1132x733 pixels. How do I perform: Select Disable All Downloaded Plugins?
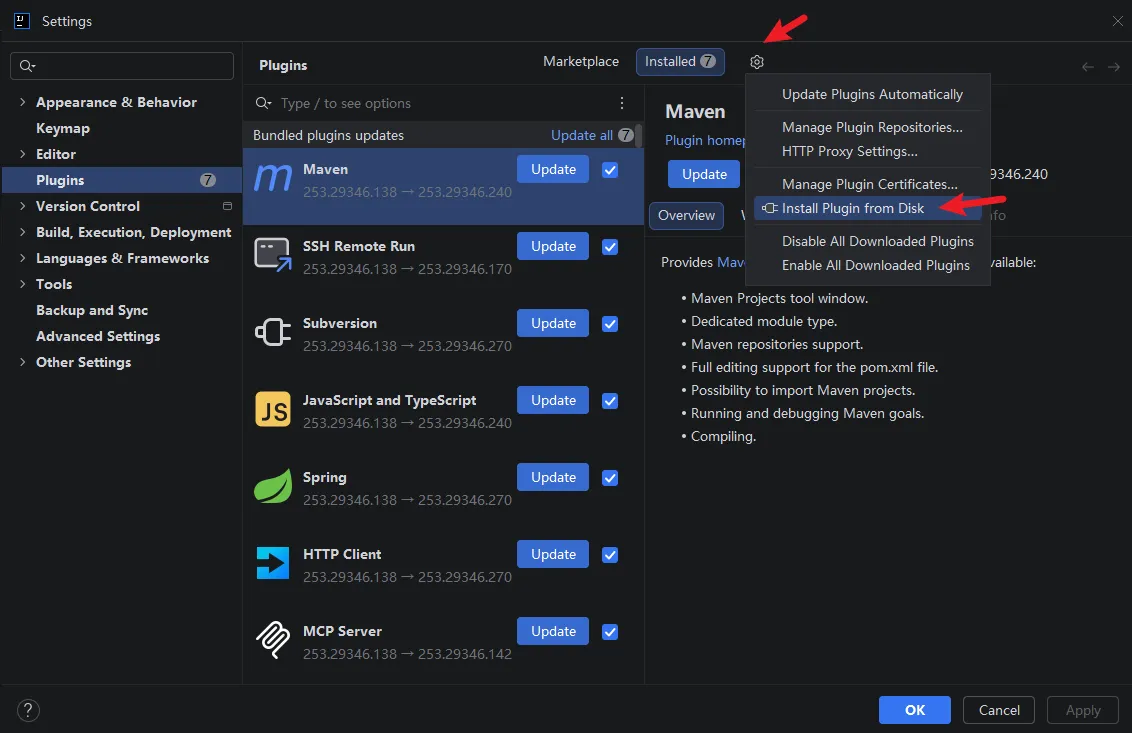tap(868, 241)
